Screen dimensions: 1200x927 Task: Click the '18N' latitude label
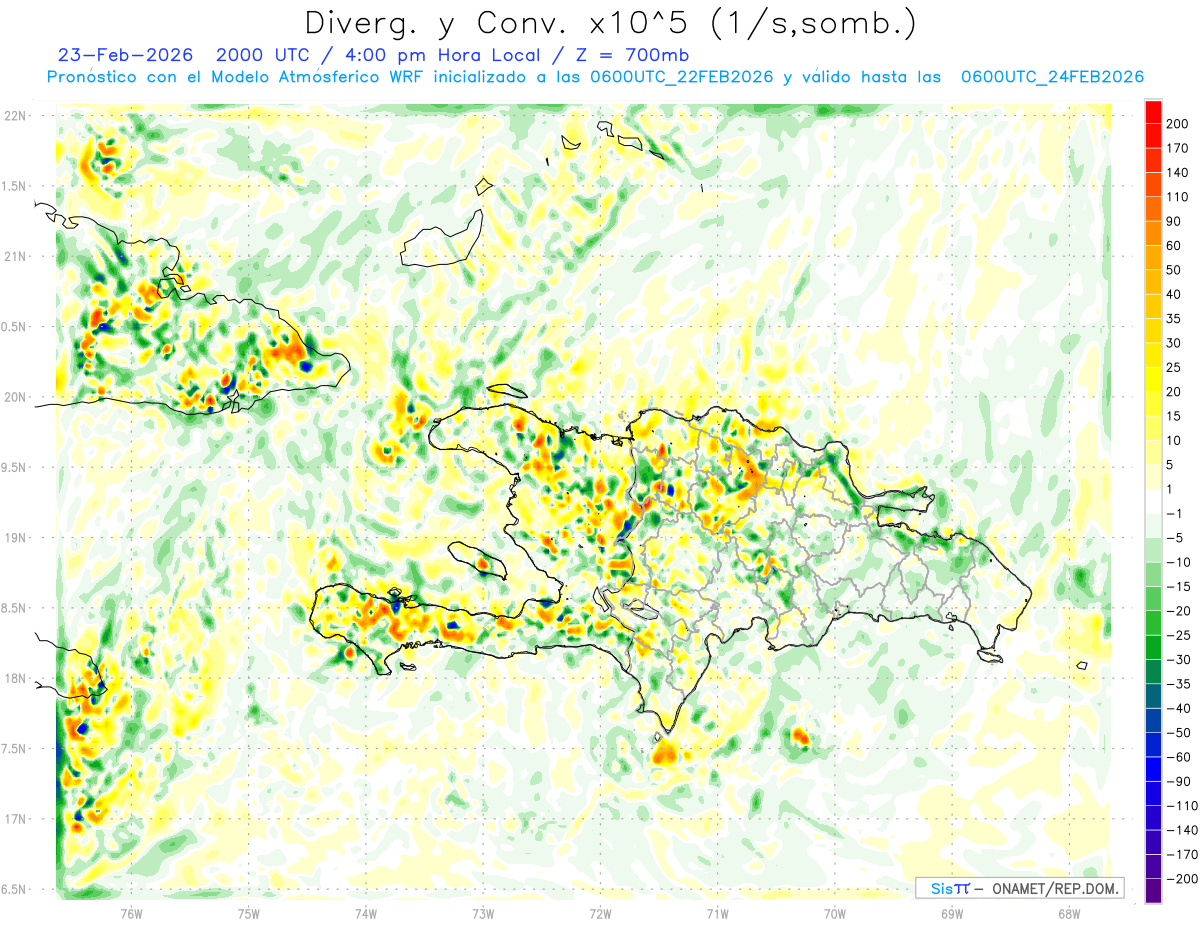tap(15, 679)
